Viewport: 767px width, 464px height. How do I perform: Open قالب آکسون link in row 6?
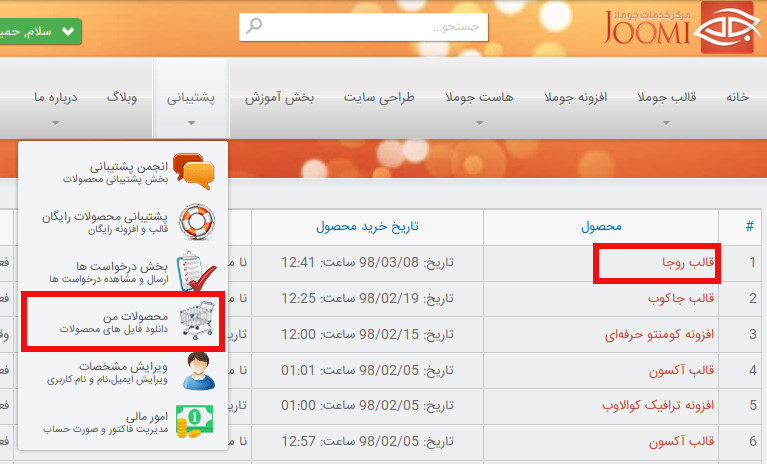[681, 442]
